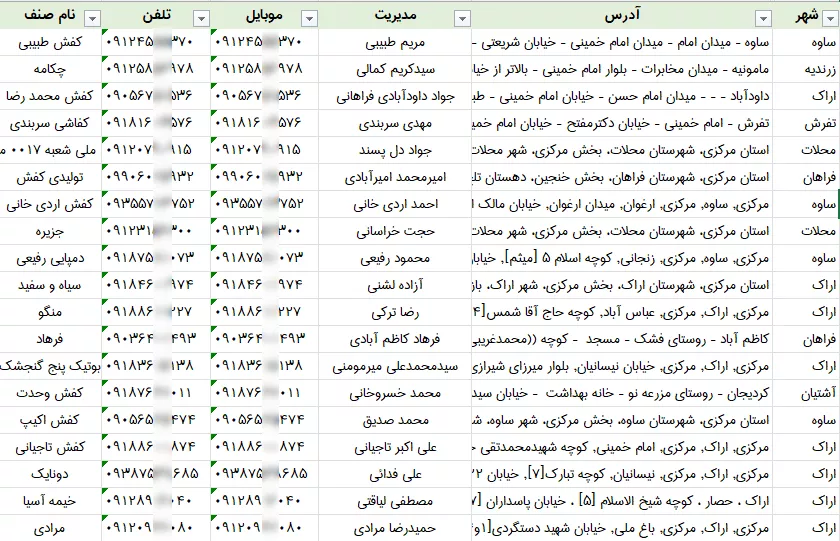Select address cell starting with کردیجان

(x=622, y=393)
